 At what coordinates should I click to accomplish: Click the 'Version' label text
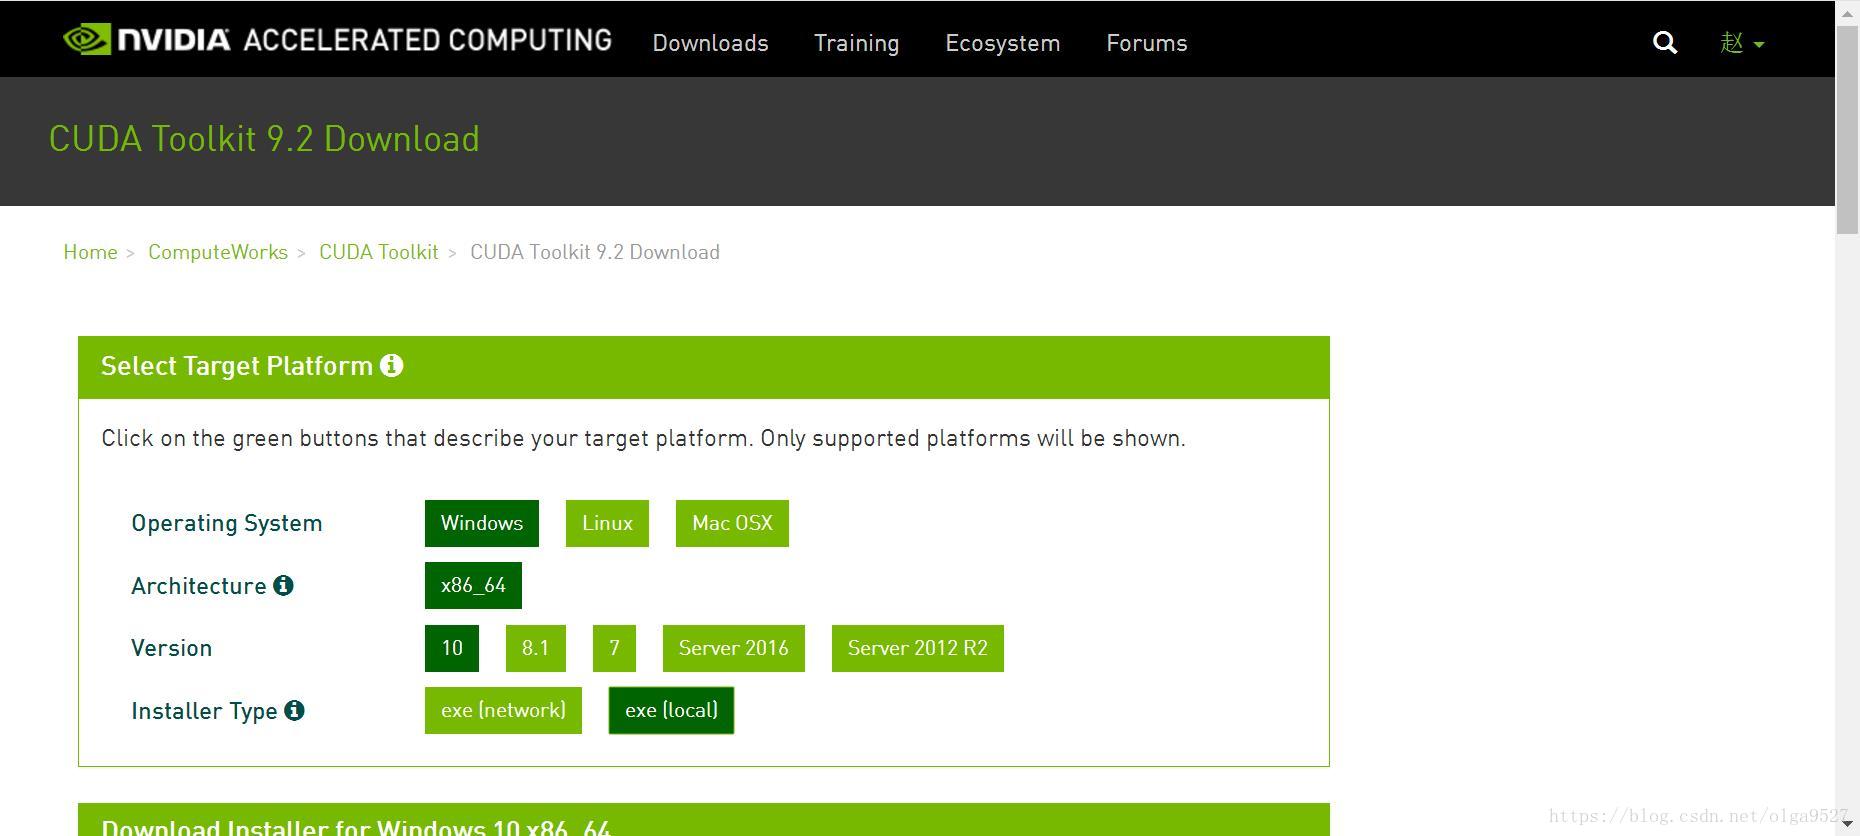[171, 648]
